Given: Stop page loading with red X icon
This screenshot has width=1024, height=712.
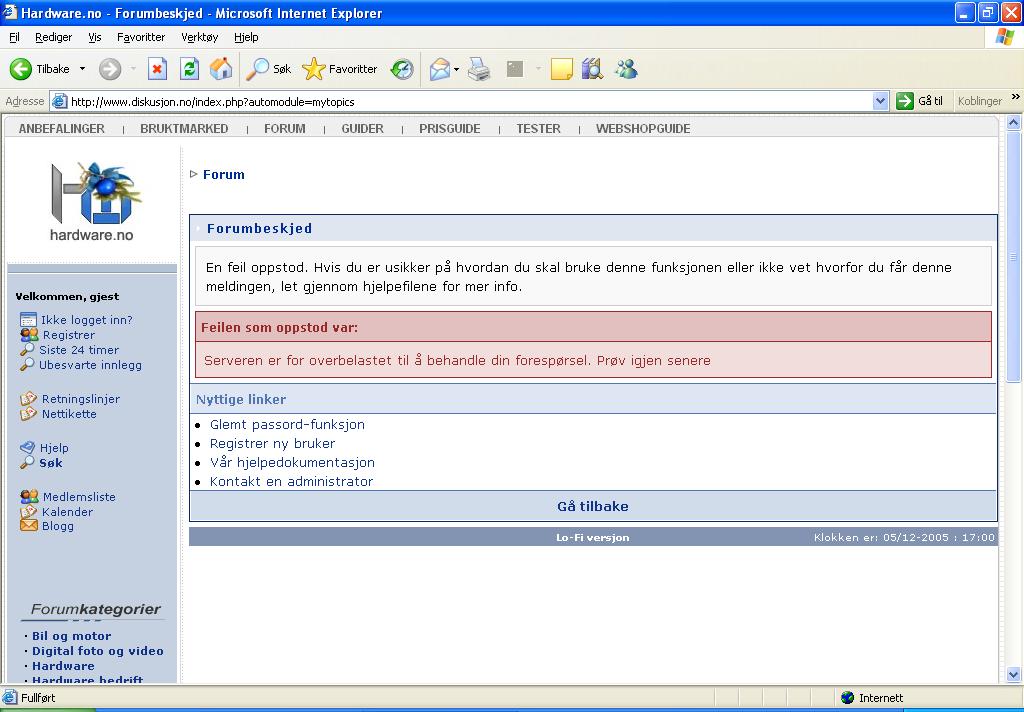Looking at the screenshot, I should pos(157,69).
